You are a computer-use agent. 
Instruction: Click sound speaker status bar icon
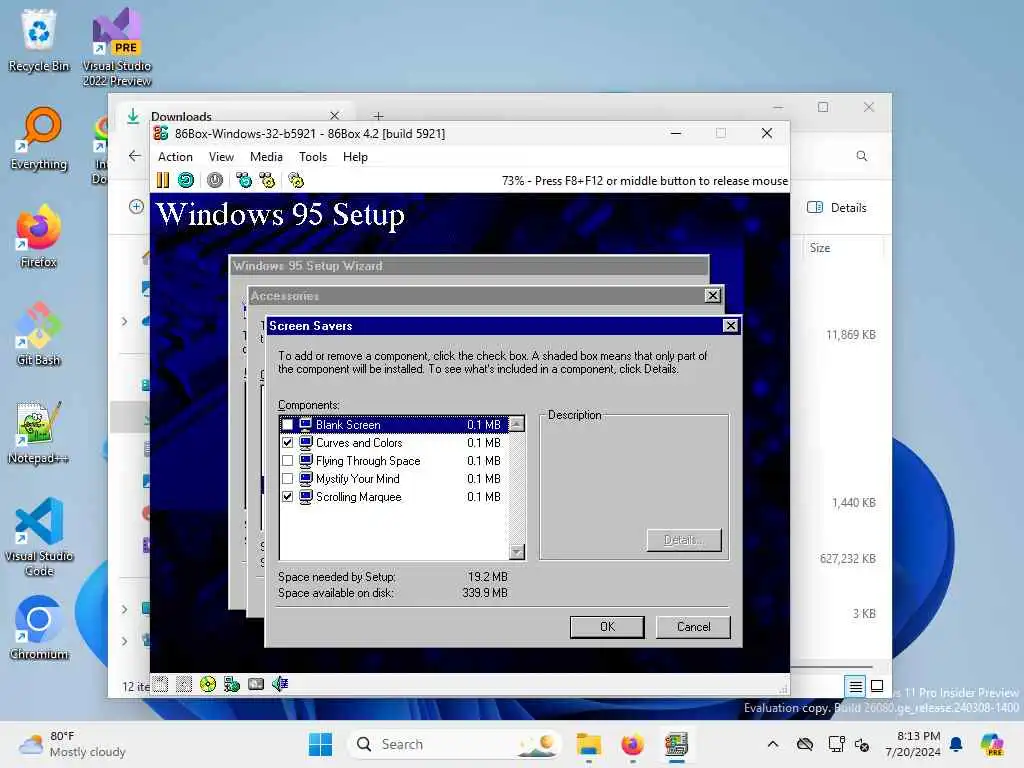tap(280, 684)
